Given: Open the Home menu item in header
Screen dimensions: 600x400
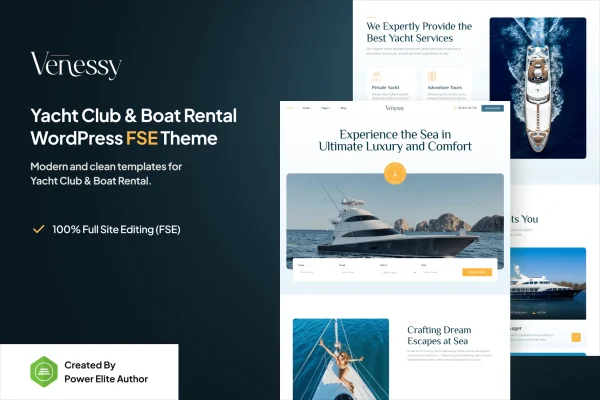Looking at the screenshot, I should [x=290, y=108].
